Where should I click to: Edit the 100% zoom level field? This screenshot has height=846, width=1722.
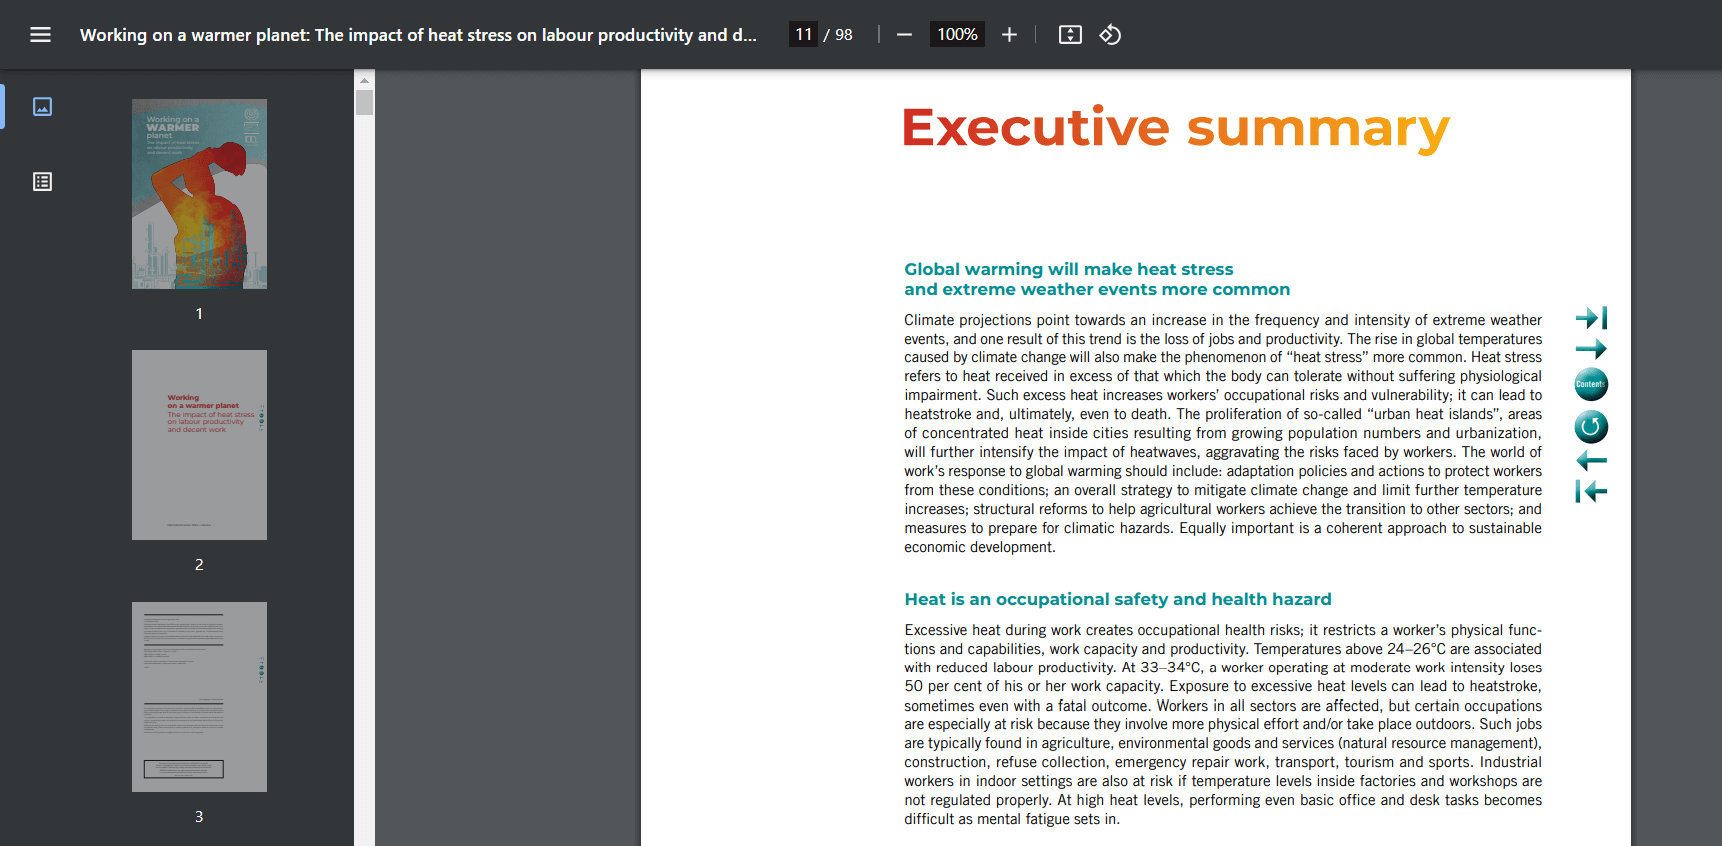pos(957,35)
